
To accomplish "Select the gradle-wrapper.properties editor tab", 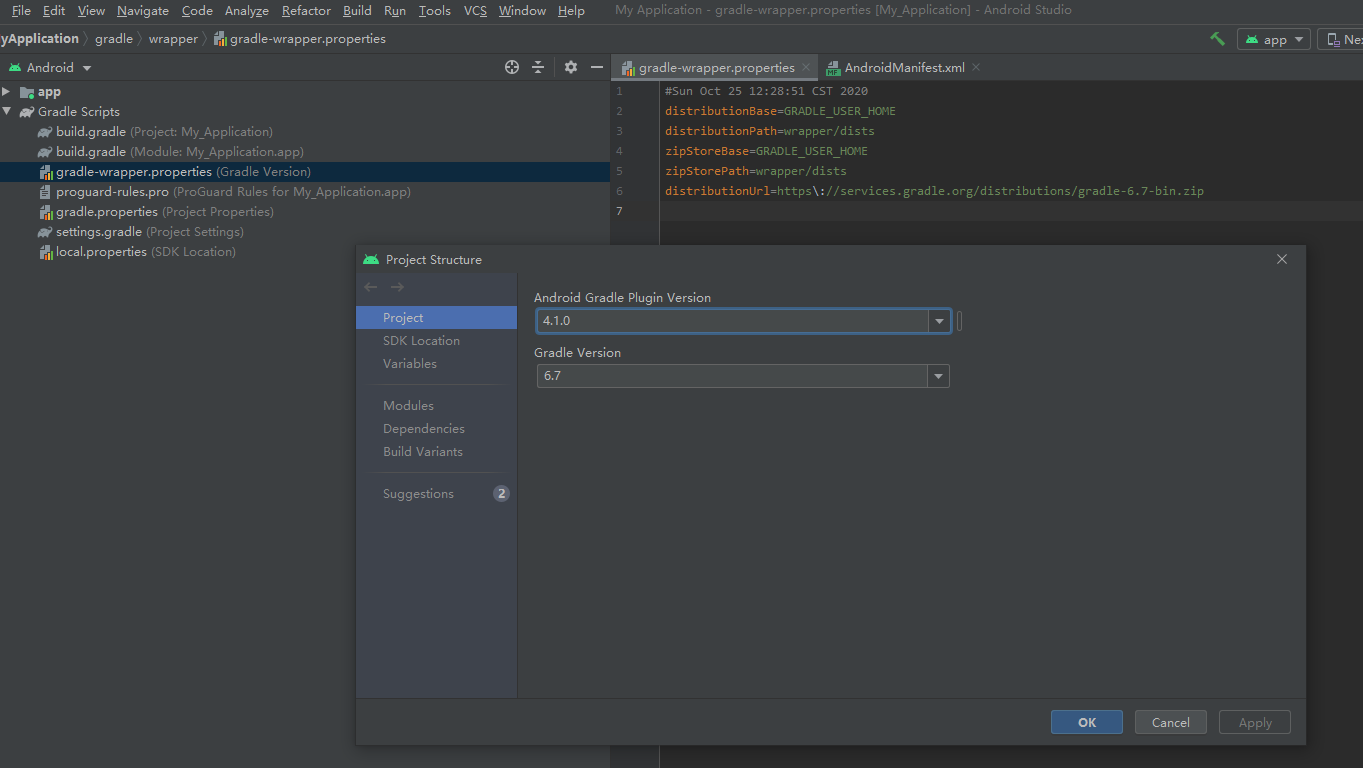I will pos(716,67).
